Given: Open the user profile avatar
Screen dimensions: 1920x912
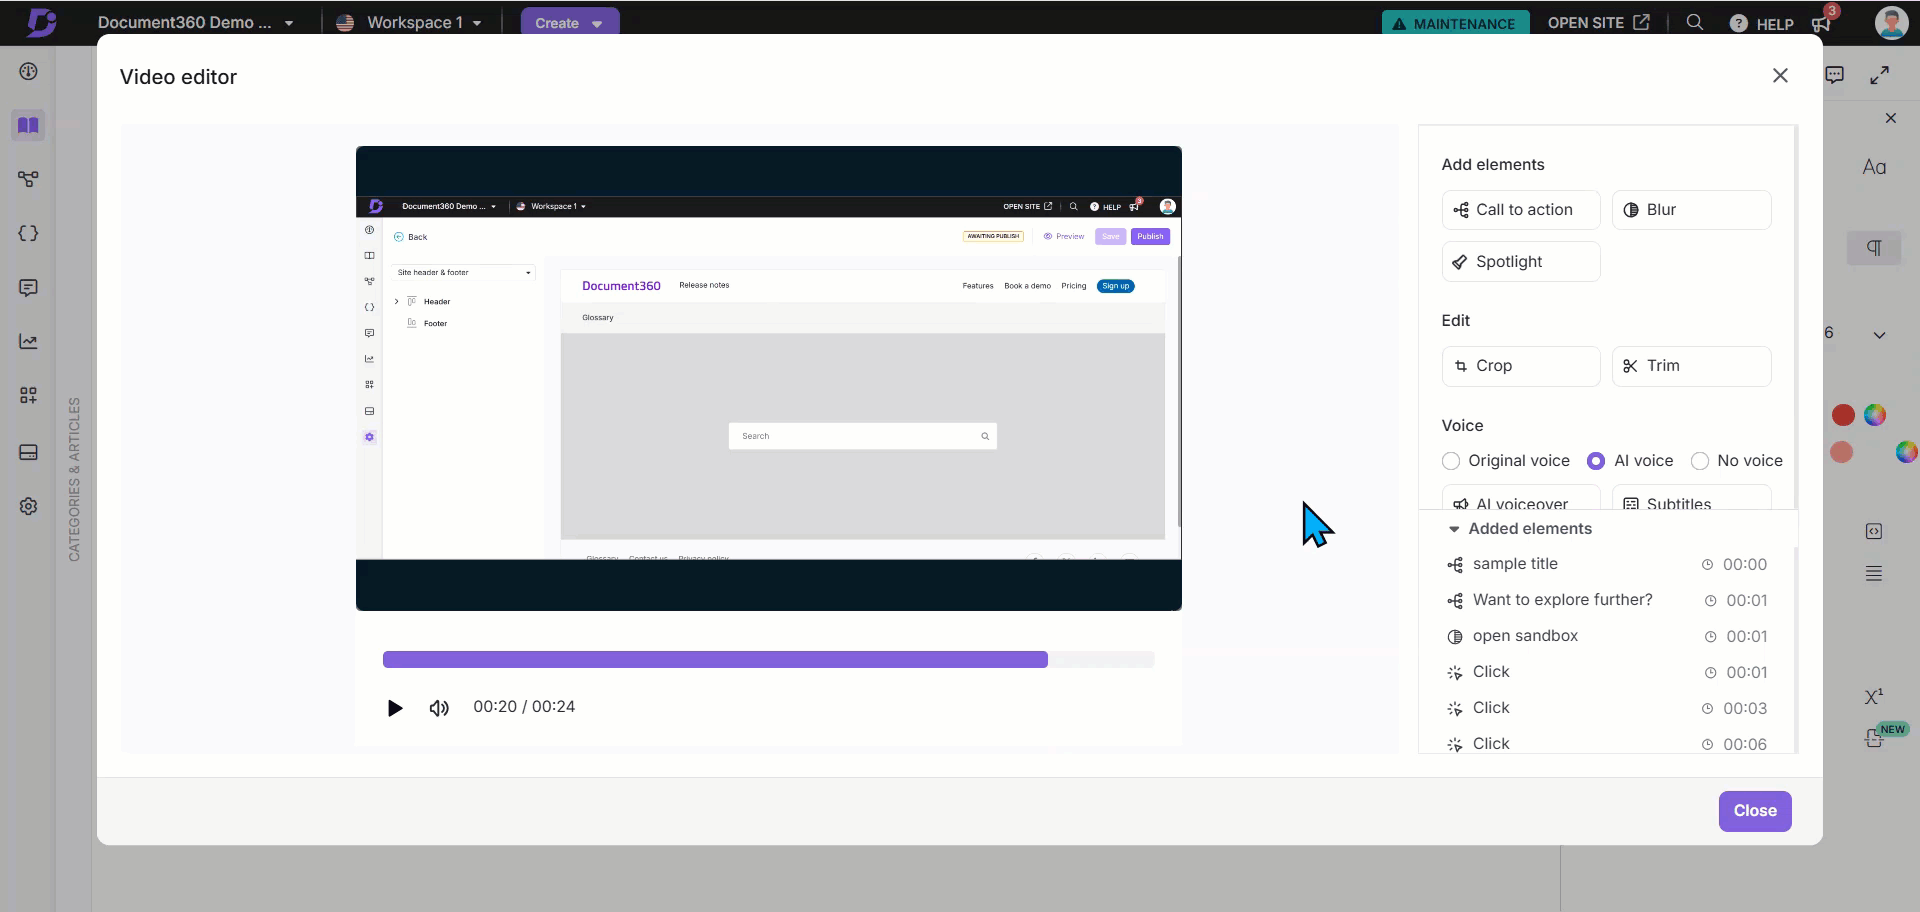Looking at the screenshot, I should (1891, 22).
